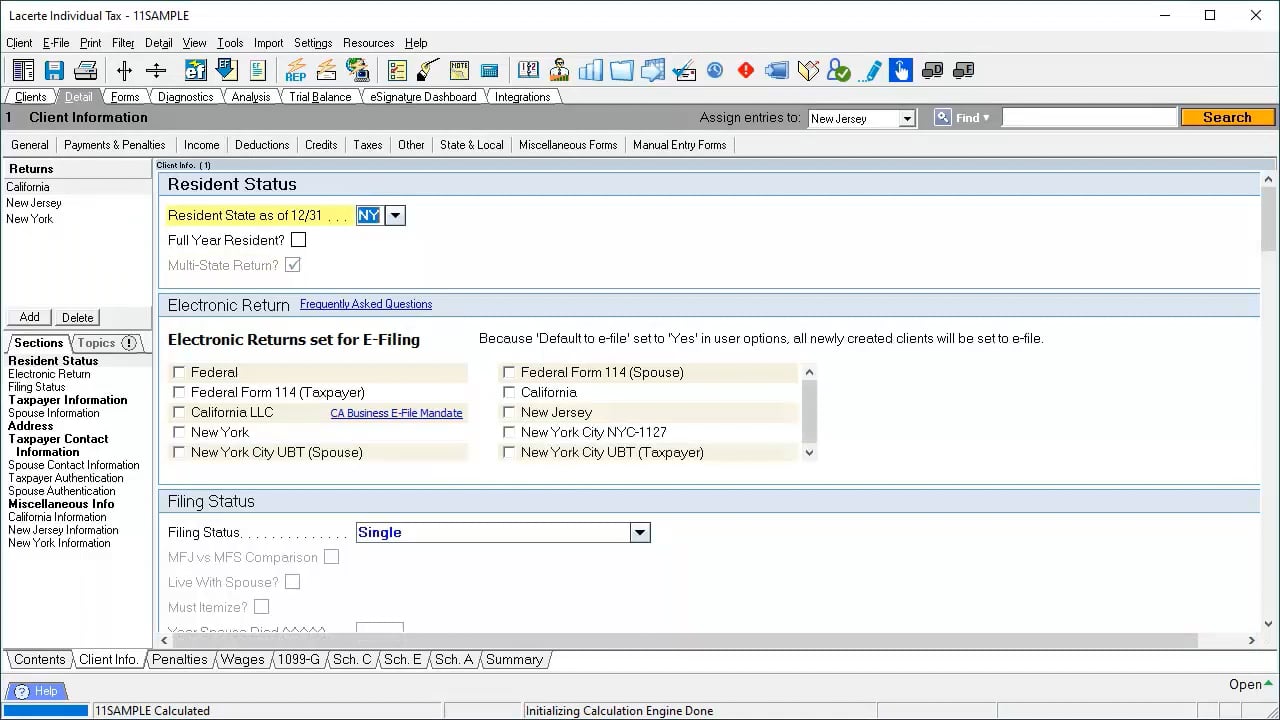The height and width of the screenshot is (720, 1280).
Task: Click the open book 1-2 icon
Action: pos(528,70)
